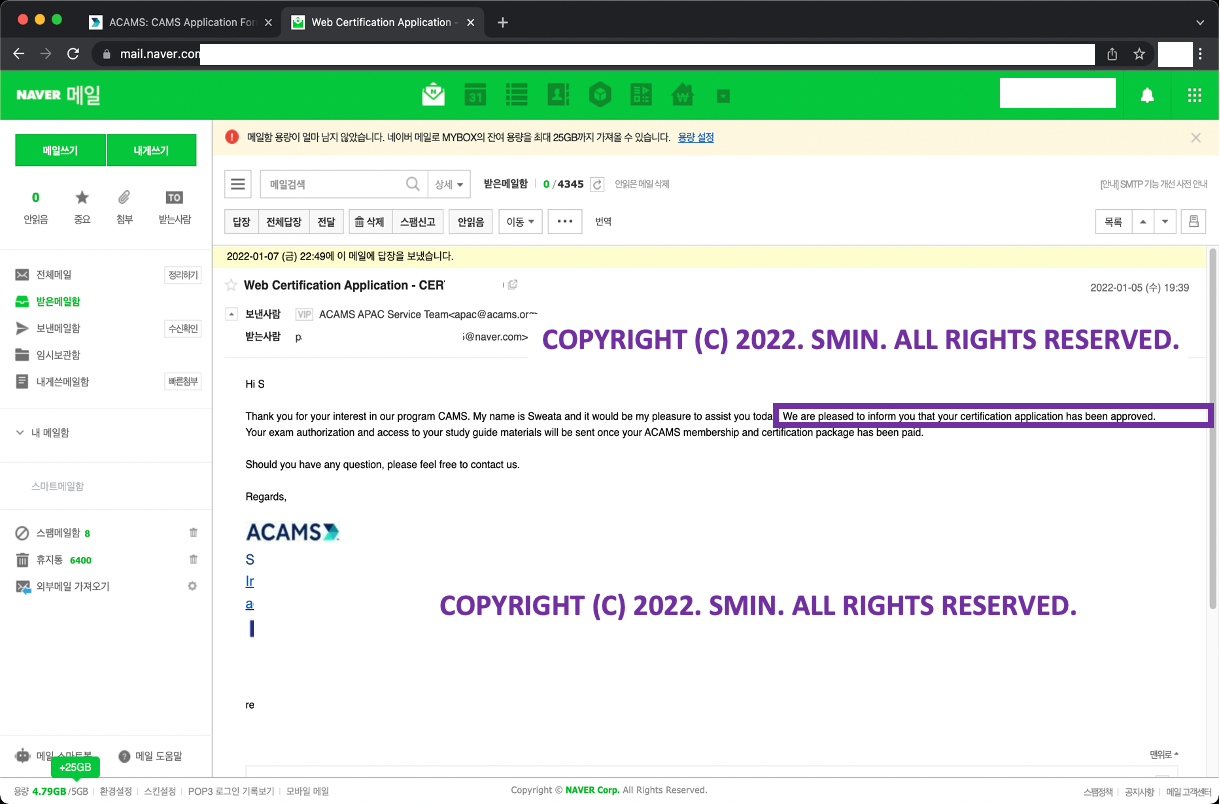This screenshot has height=804, width=1220.
Task: Star the Web Certification Application email
Action: tap(232, 285)
